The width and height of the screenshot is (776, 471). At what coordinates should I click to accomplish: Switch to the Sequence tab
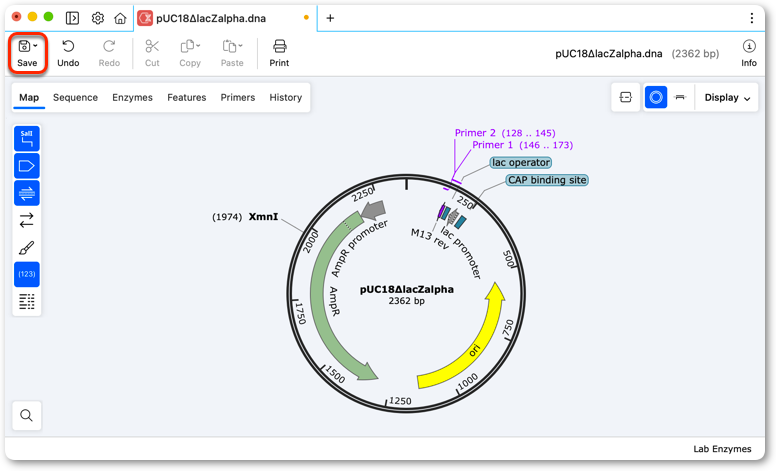pos(75,97)
